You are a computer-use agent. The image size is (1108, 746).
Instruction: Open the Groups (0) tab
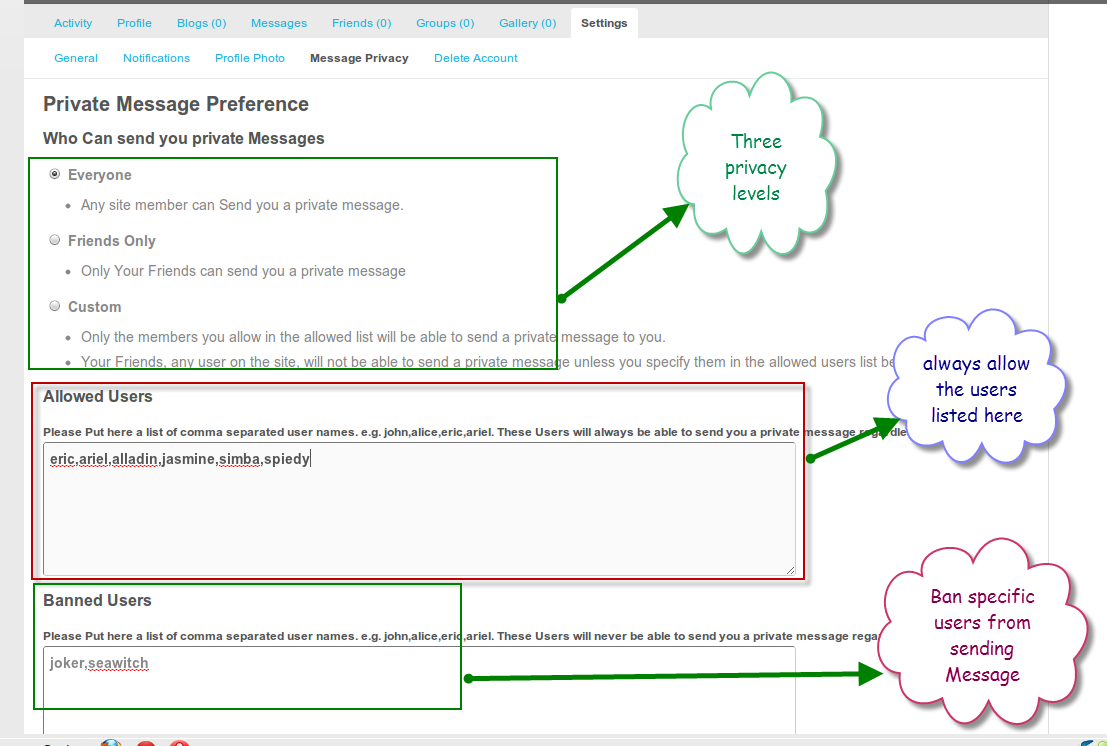coord(444,22)
